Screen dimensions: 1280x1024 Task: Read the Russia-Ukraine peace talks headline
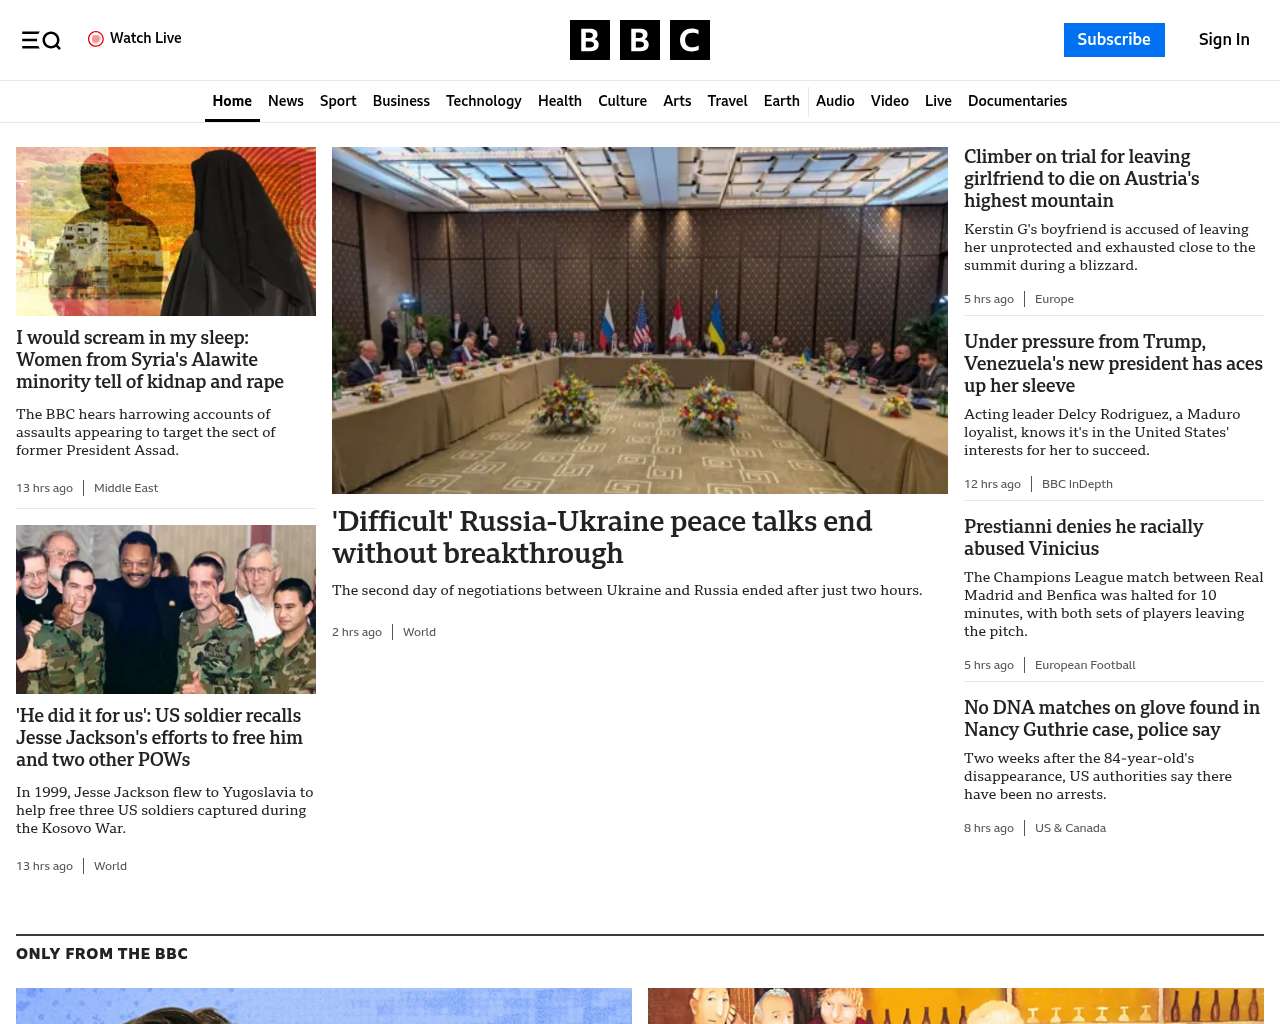[x=601, y=537]
